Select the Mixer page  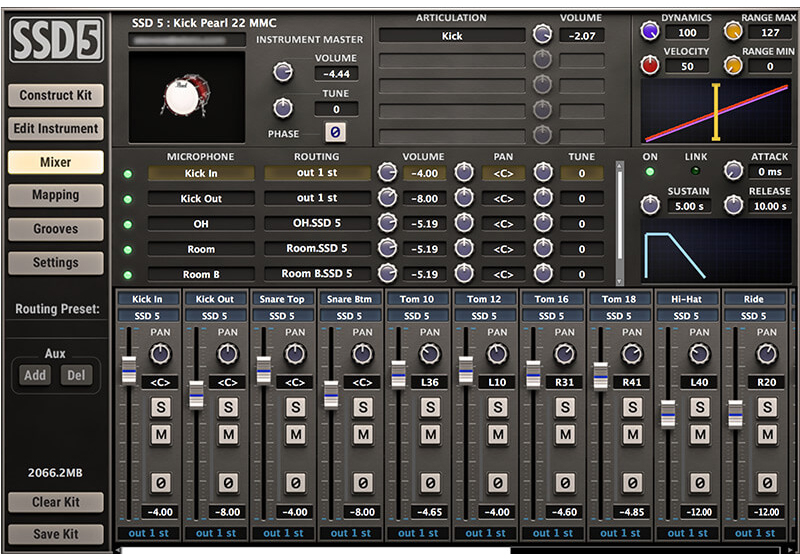tap(56, 162)
